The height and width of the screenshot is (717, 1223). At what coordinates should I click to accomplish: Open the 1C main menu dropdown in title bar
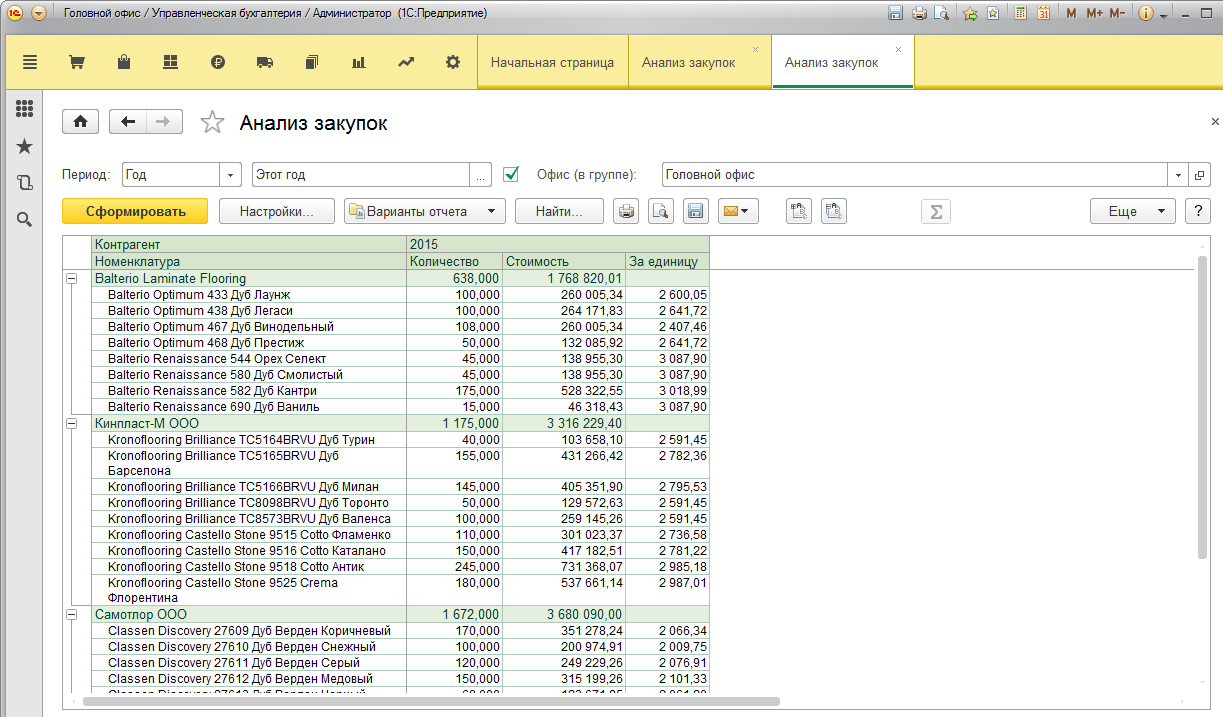[38, 14]
